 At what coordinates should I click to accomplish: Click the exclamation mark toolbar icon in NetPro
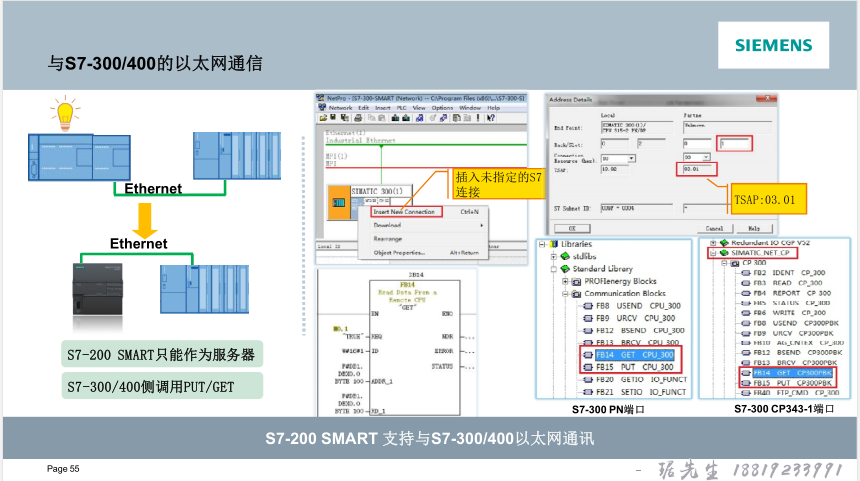478,118
